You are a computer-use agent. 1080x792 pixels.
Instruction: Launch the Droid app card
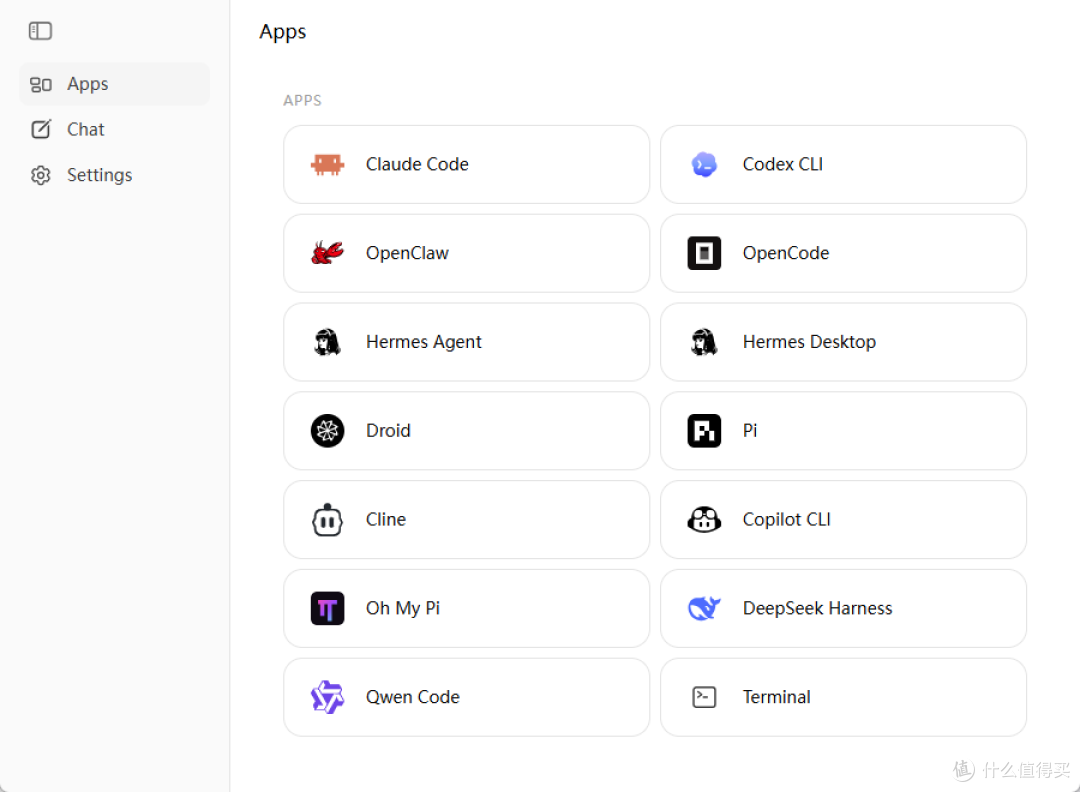(x=466, y=430)
